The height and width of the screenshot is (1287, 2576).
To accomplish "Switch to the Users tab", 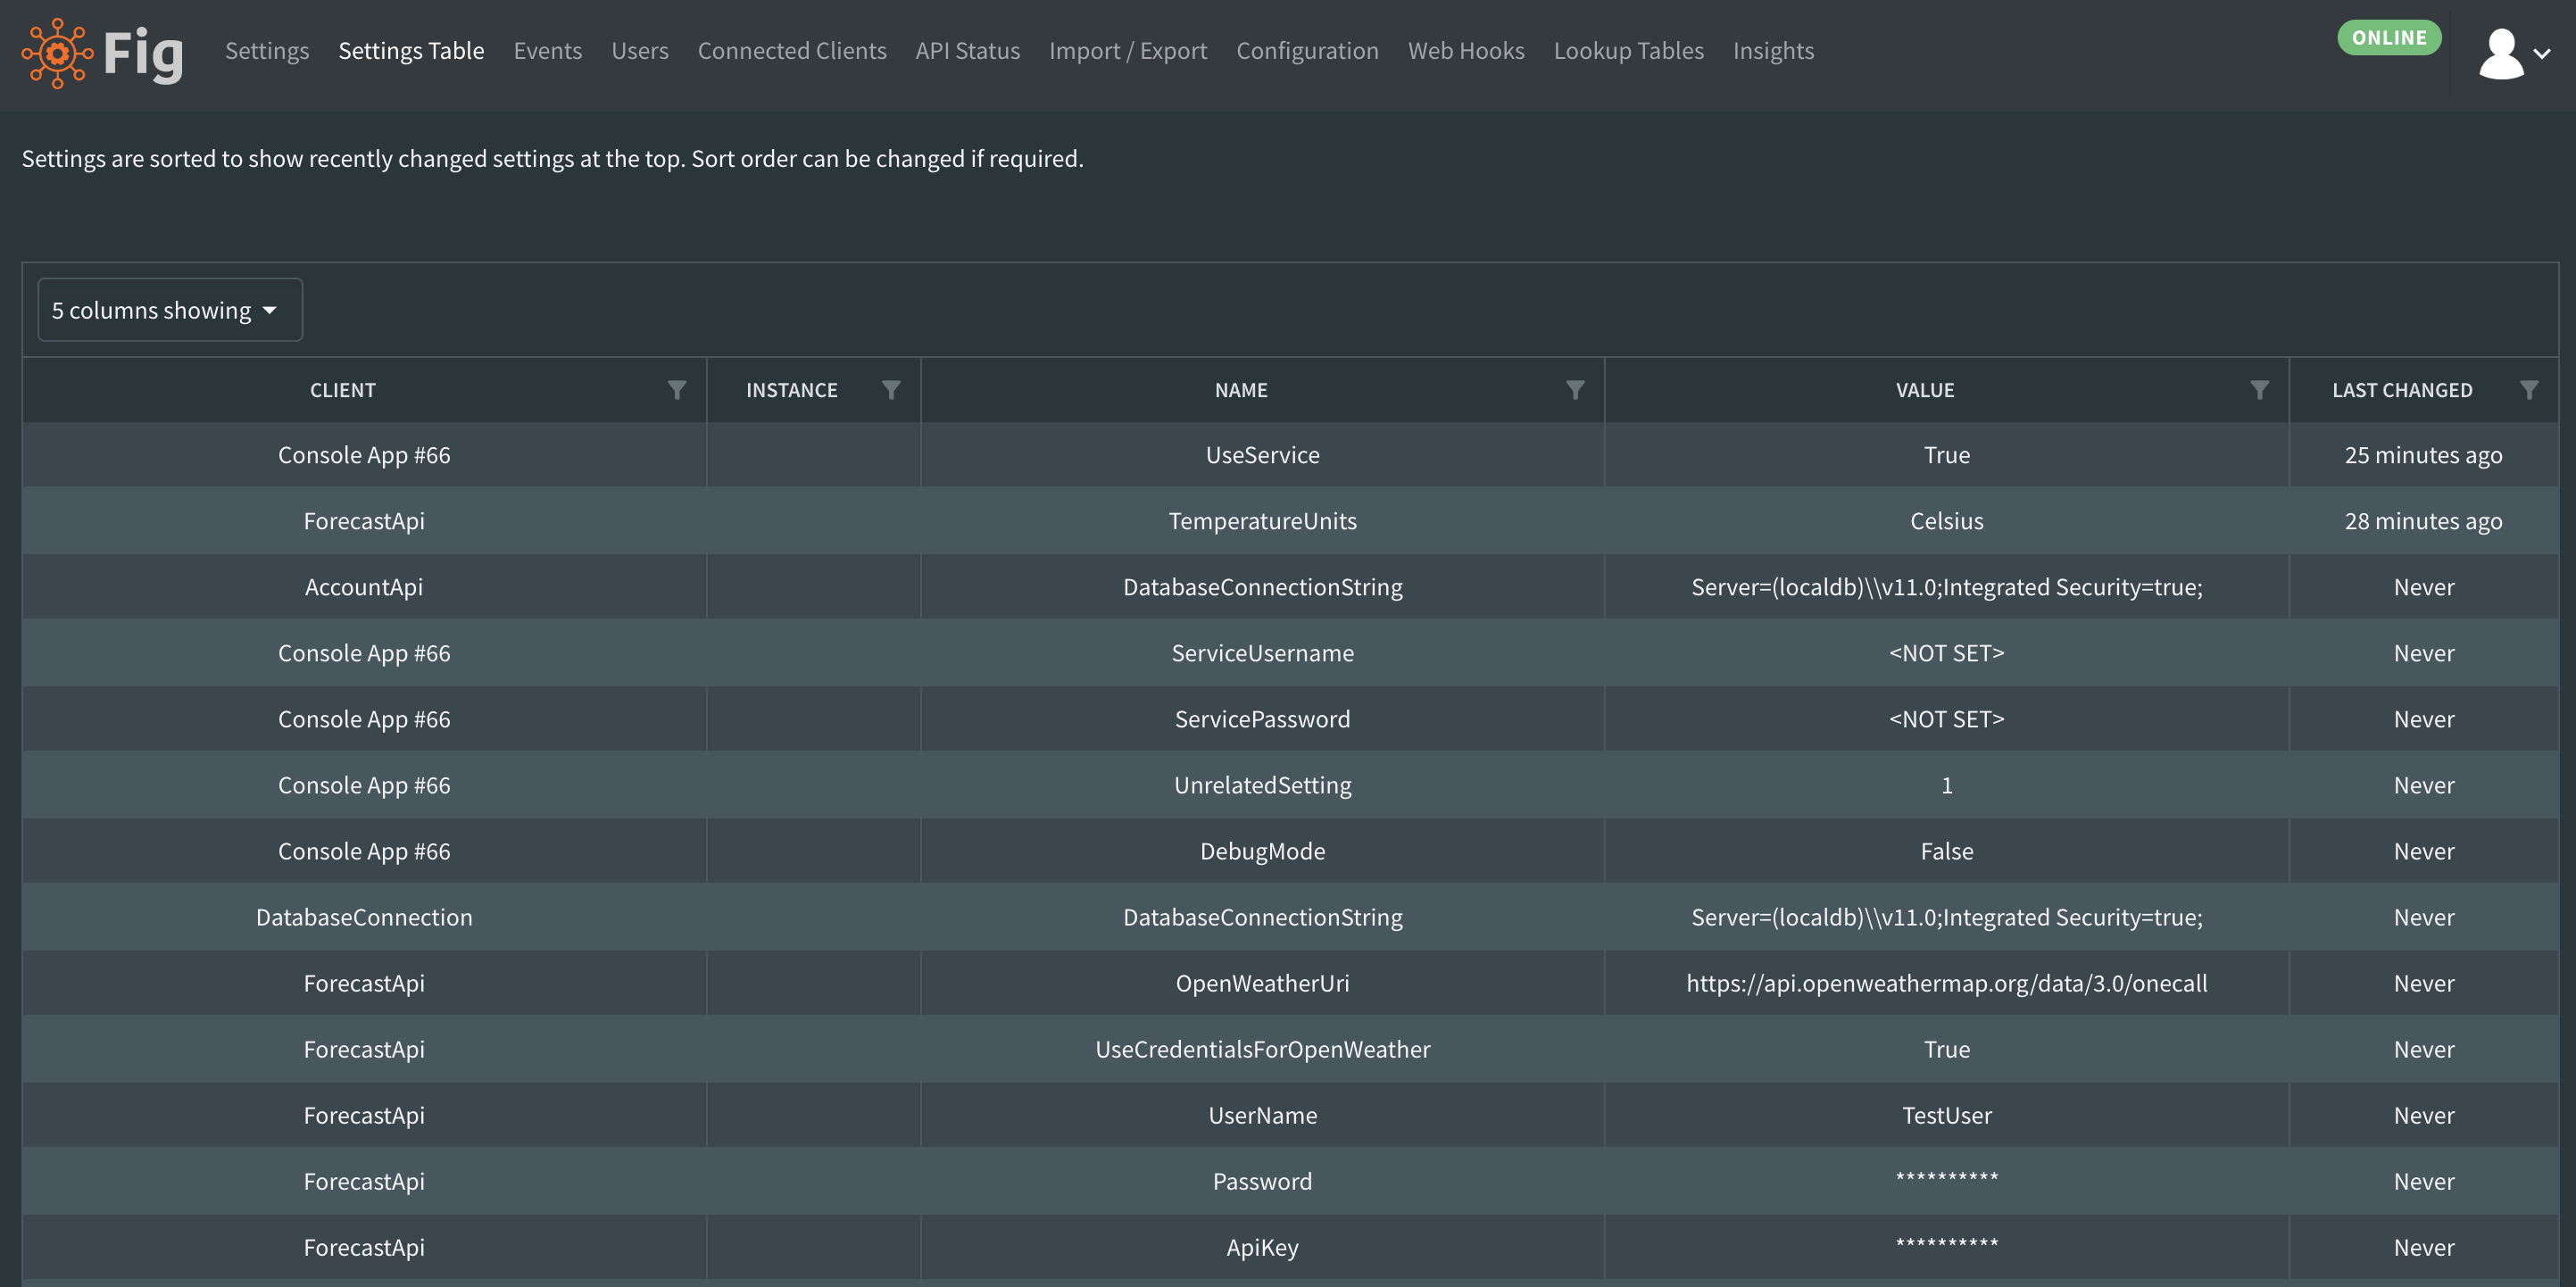I will [x=640, y=50].
